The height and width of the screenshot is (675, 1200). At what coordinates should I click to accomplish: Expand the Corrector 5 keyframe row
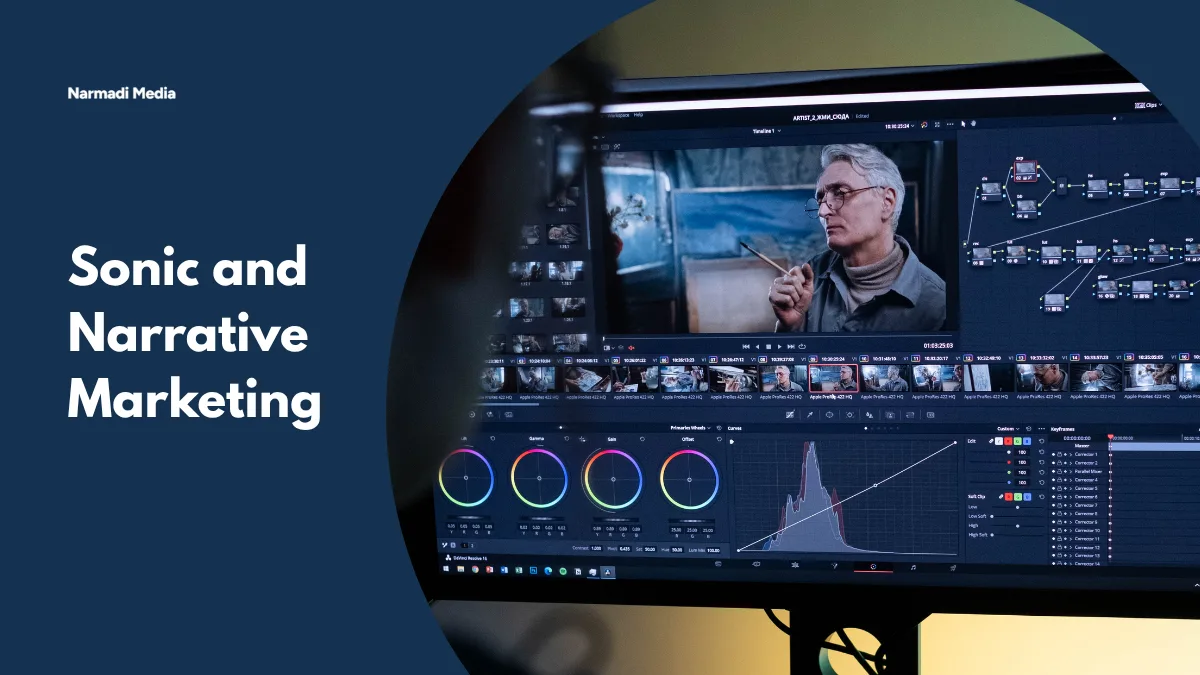tap(1070, 488)
